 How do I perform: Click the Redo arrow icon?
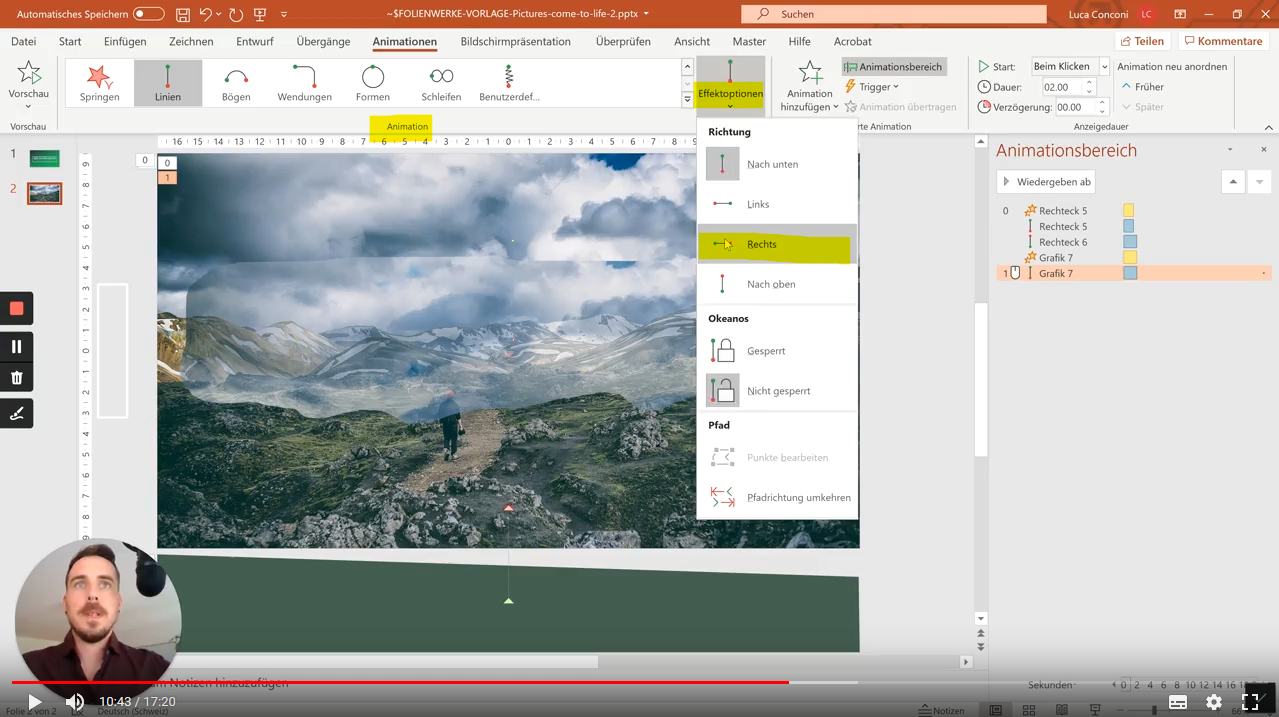[235, 14]
